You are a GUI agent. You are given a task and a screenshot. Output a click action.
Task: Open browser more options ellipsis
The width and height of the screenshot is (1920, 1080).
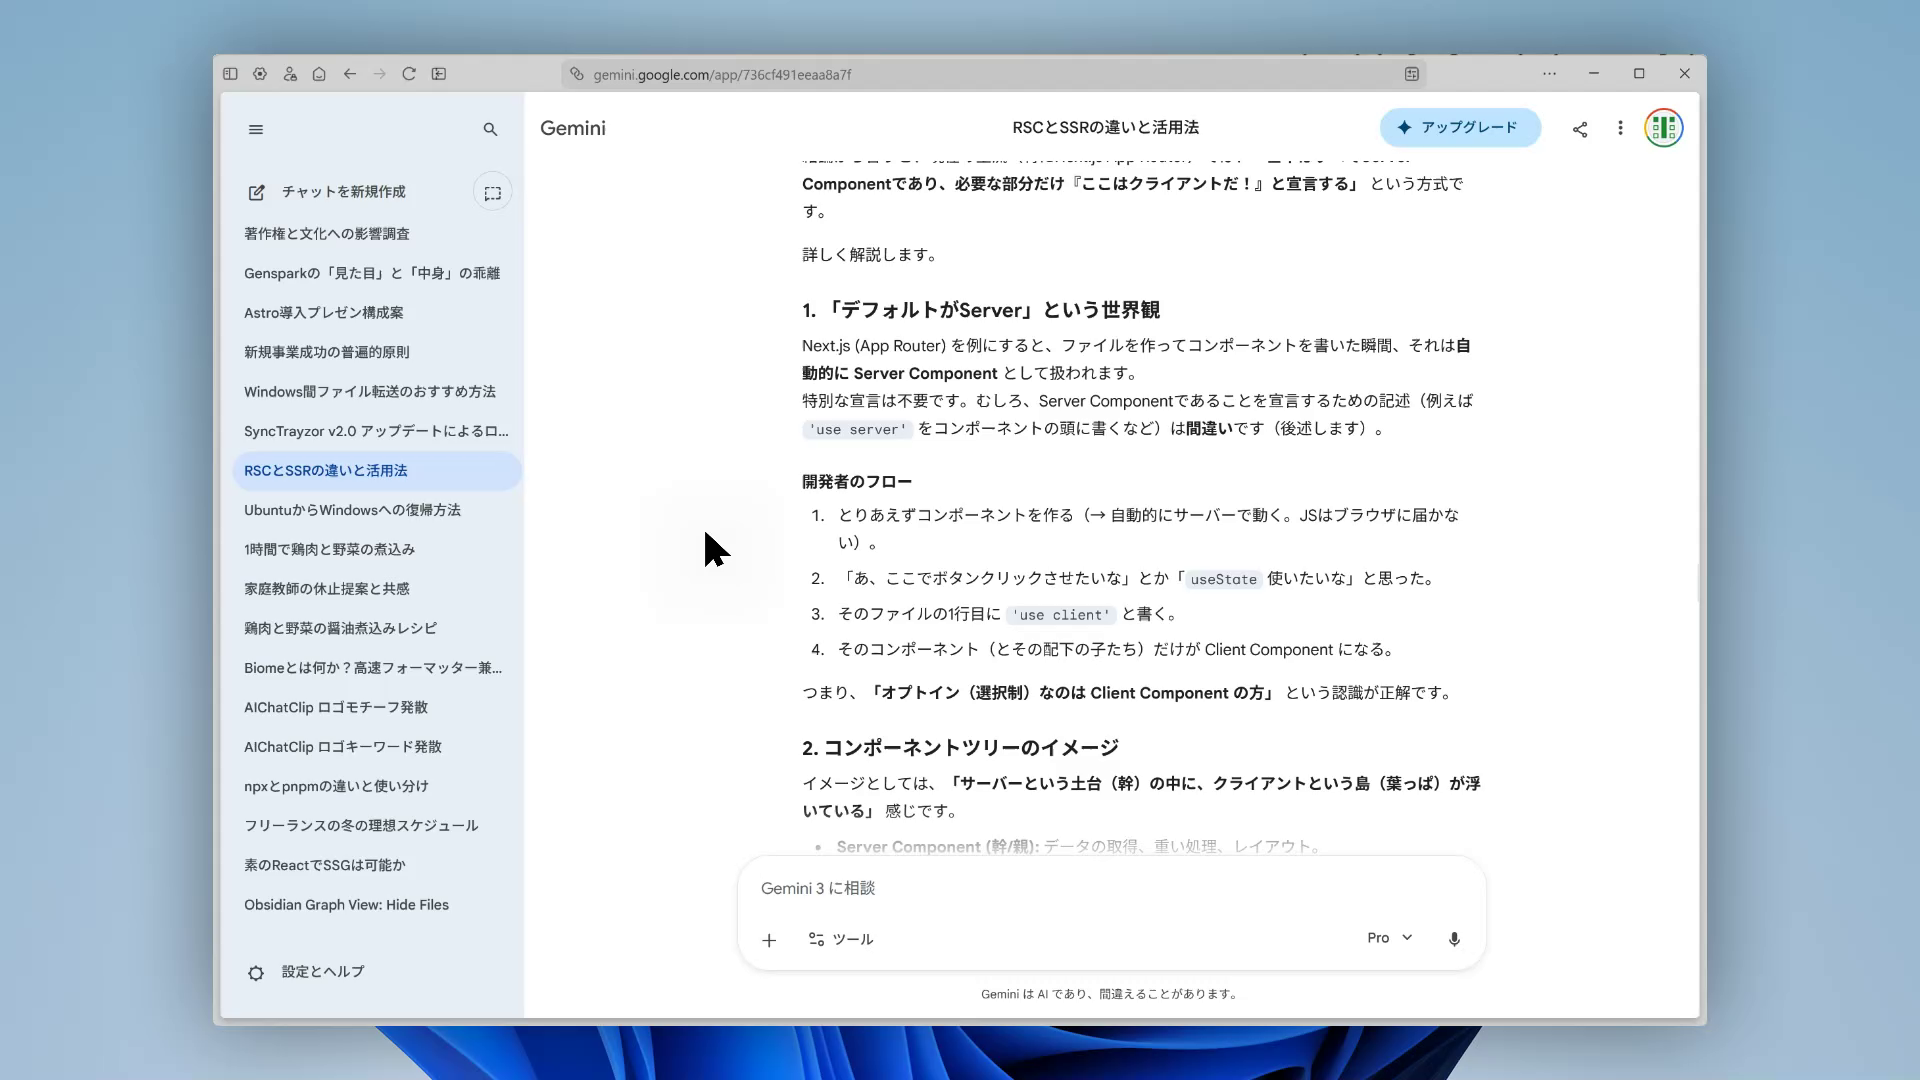(1549, 74)
